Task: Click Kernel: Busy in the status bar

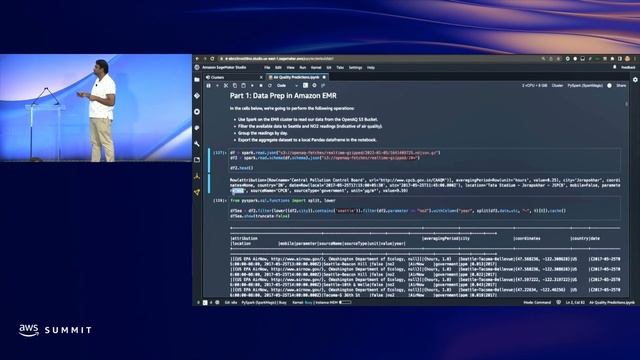Action: [302, 302]
